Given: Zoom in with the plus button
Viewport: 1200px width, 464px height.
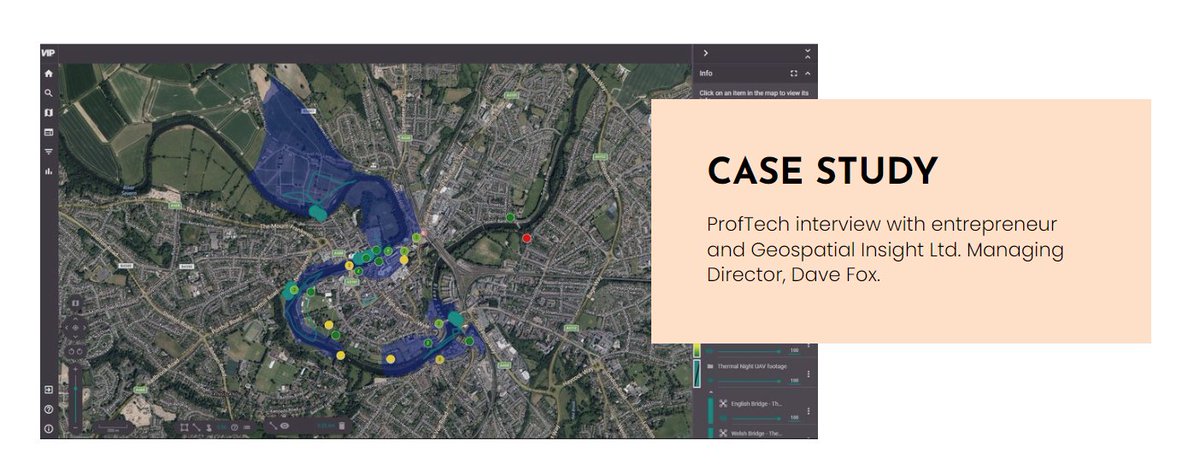Looking at the screenshot, I should coord(75,369).
